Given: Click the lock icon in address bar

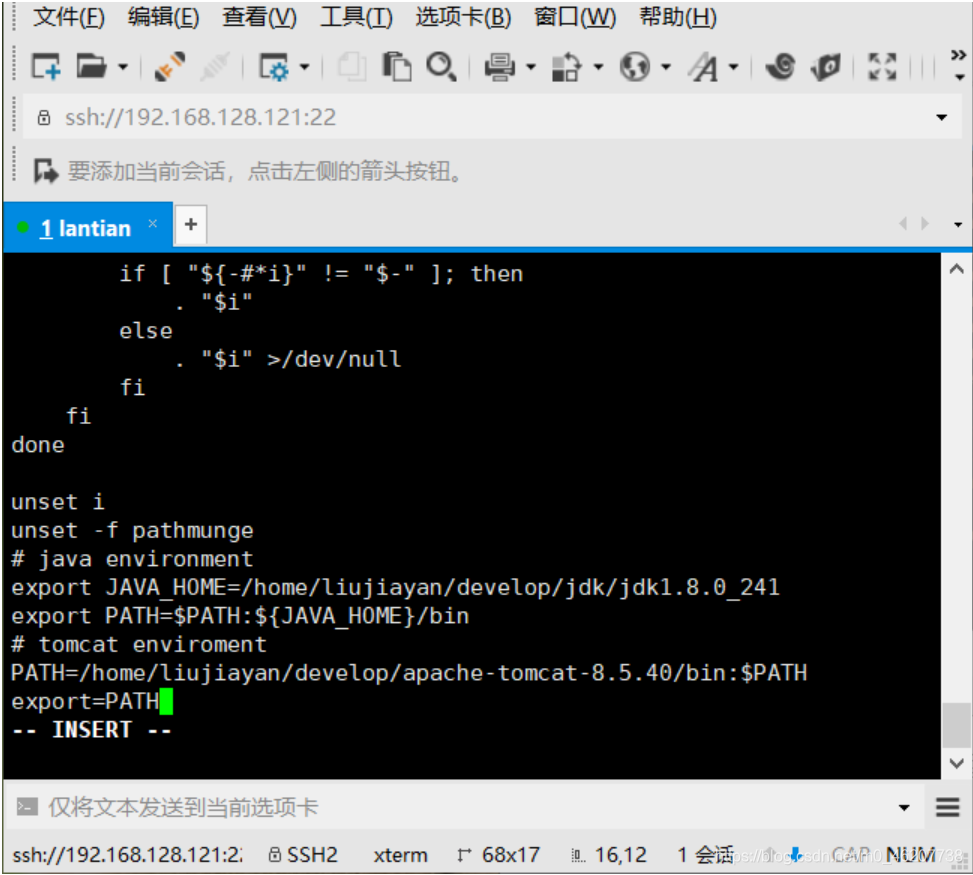Looking at the screenshot, I should point(43,117).
